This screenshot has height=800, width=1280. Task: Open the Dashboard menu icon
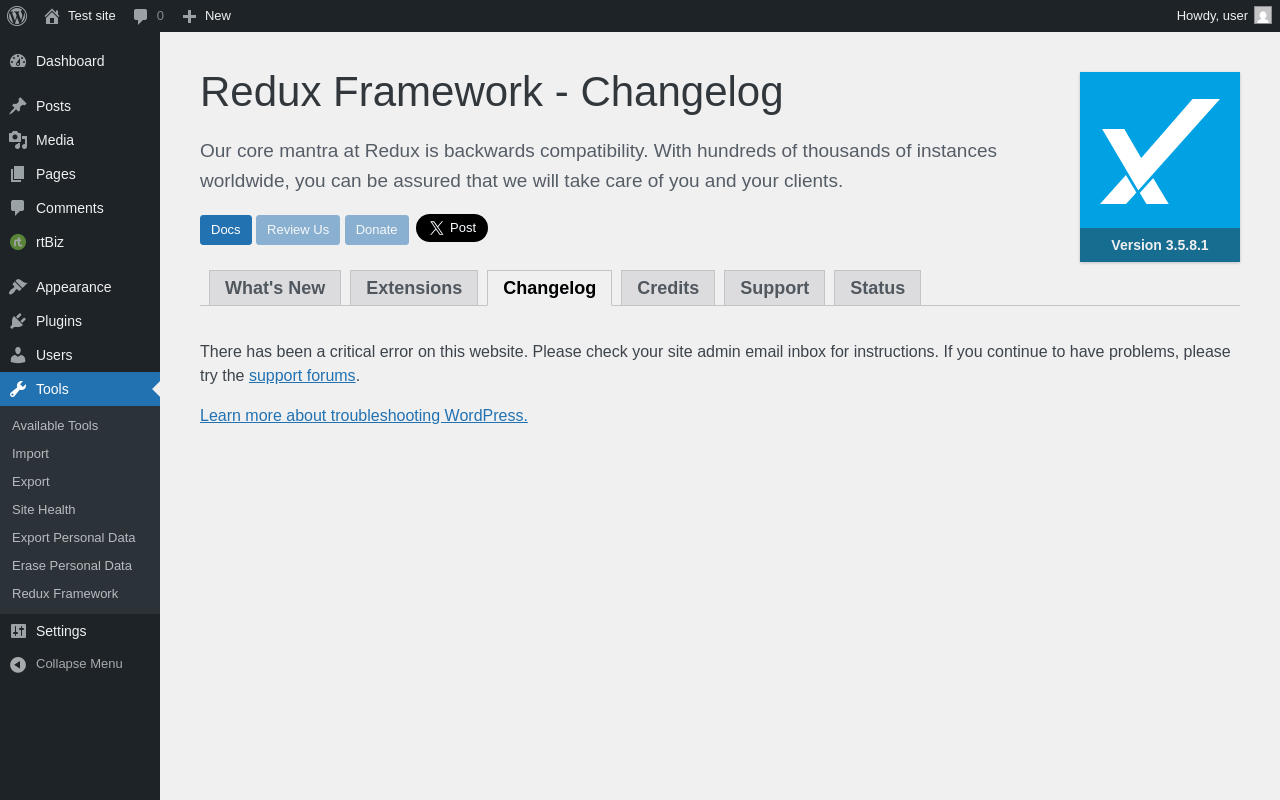pyautogui.click(x=18, y=61)
